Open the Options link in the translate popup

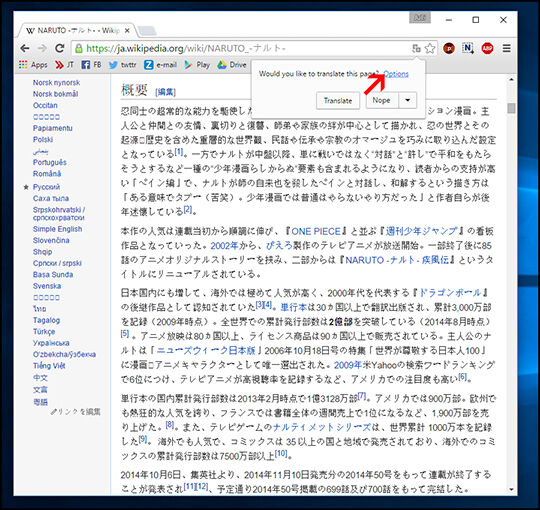click(x=396, y=74)
